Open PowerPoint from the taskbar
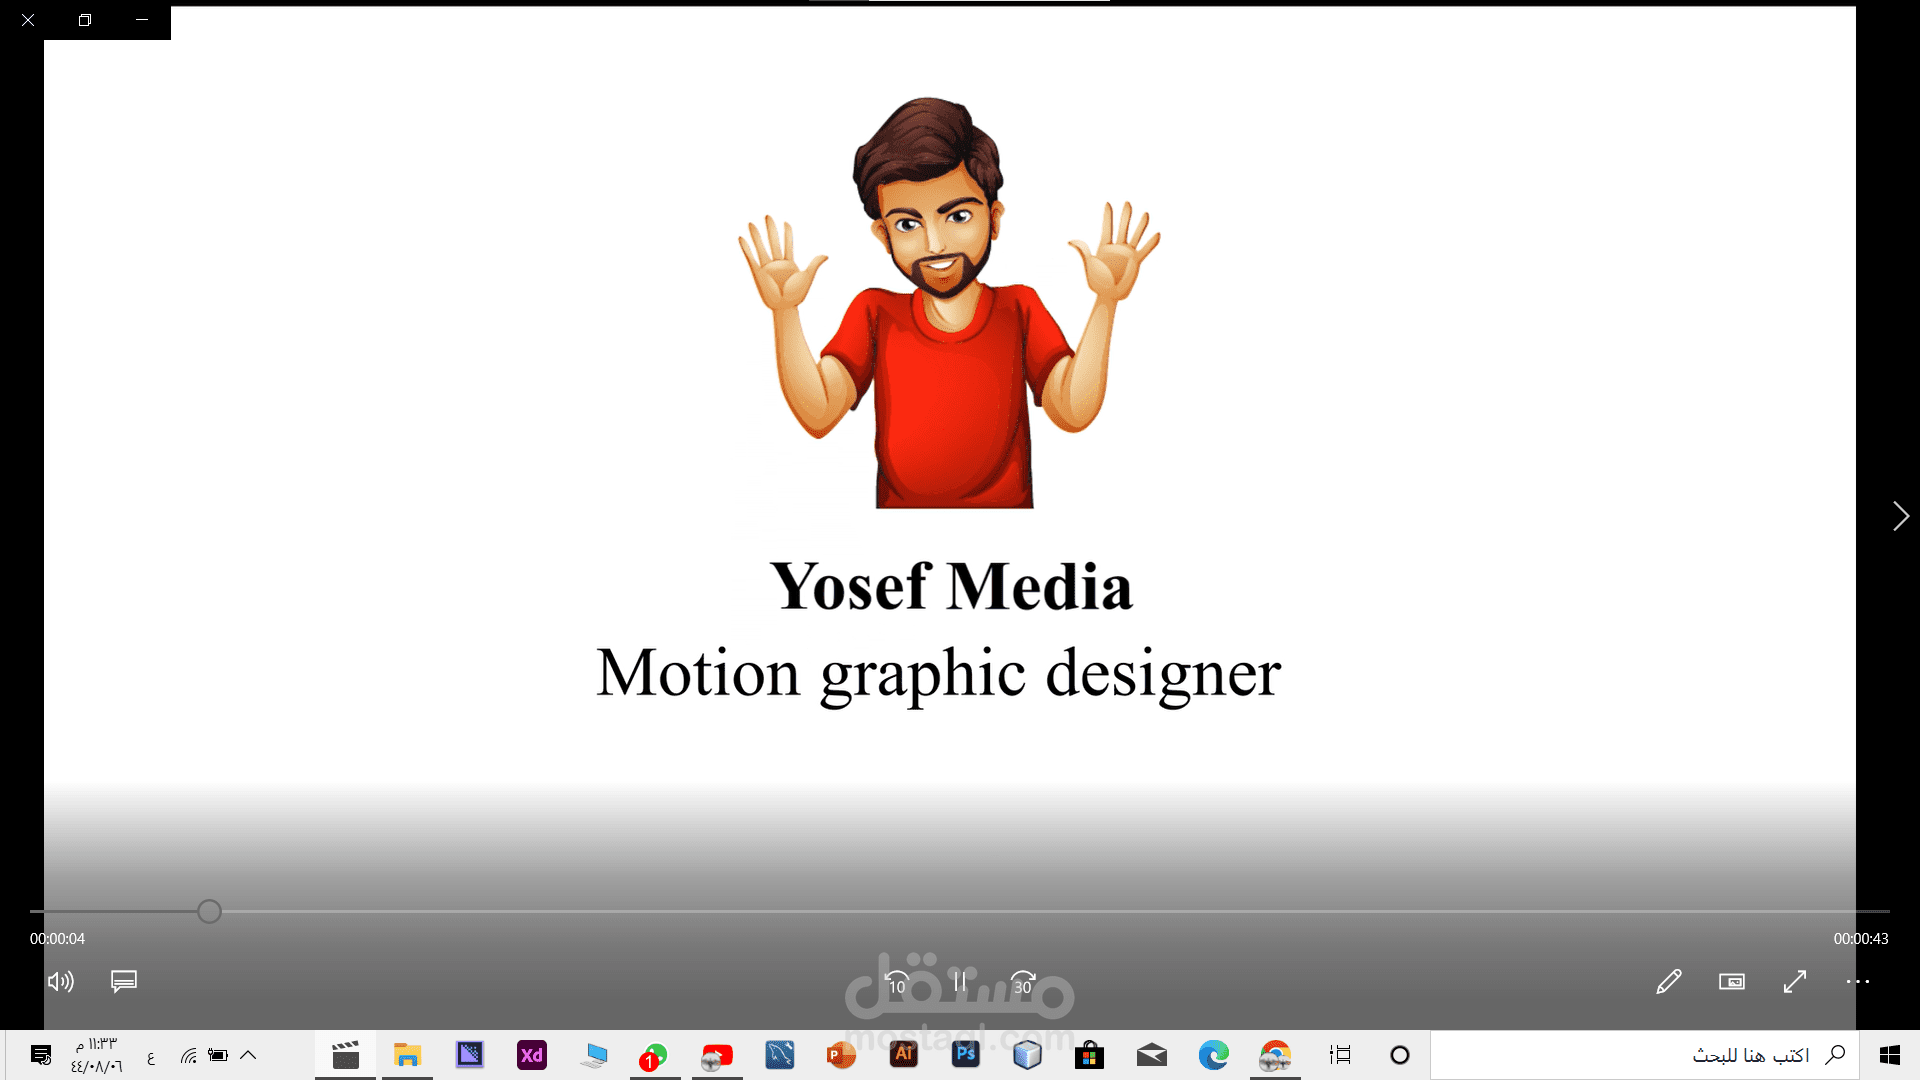The width and height of the screenshot is (1920, 1080). click(841, 1055)
